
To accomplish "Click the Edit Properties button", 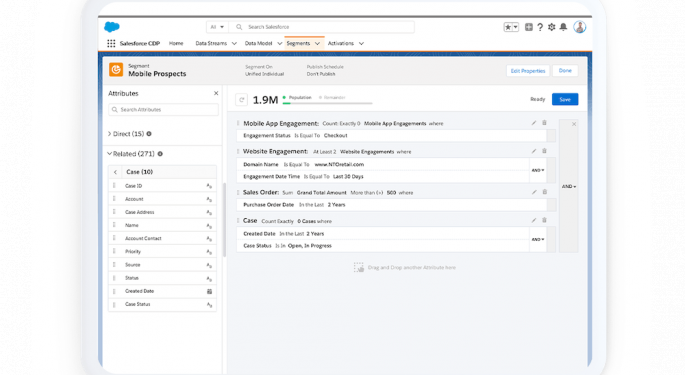I will click(528, 71).
